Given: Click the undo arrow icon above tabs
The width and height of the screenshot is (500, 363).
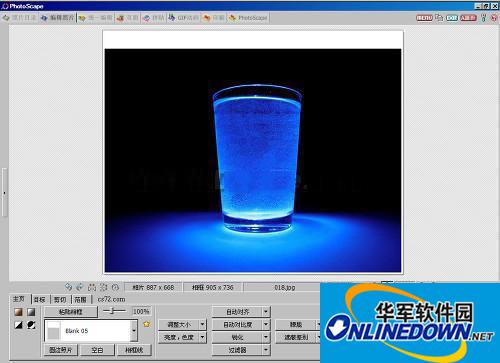Looking at the screenshot, I should point(68,287).
